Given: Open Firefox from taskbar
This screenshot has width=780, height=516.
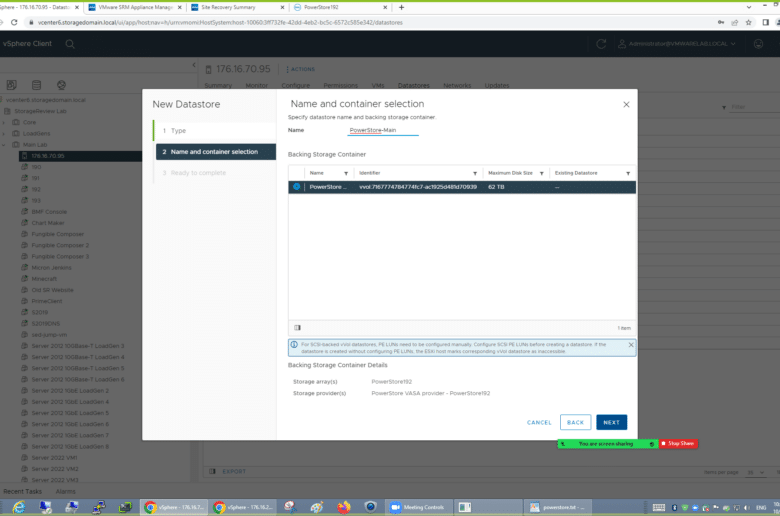Looking at the screenshot, I should click(x=343, y=507).
